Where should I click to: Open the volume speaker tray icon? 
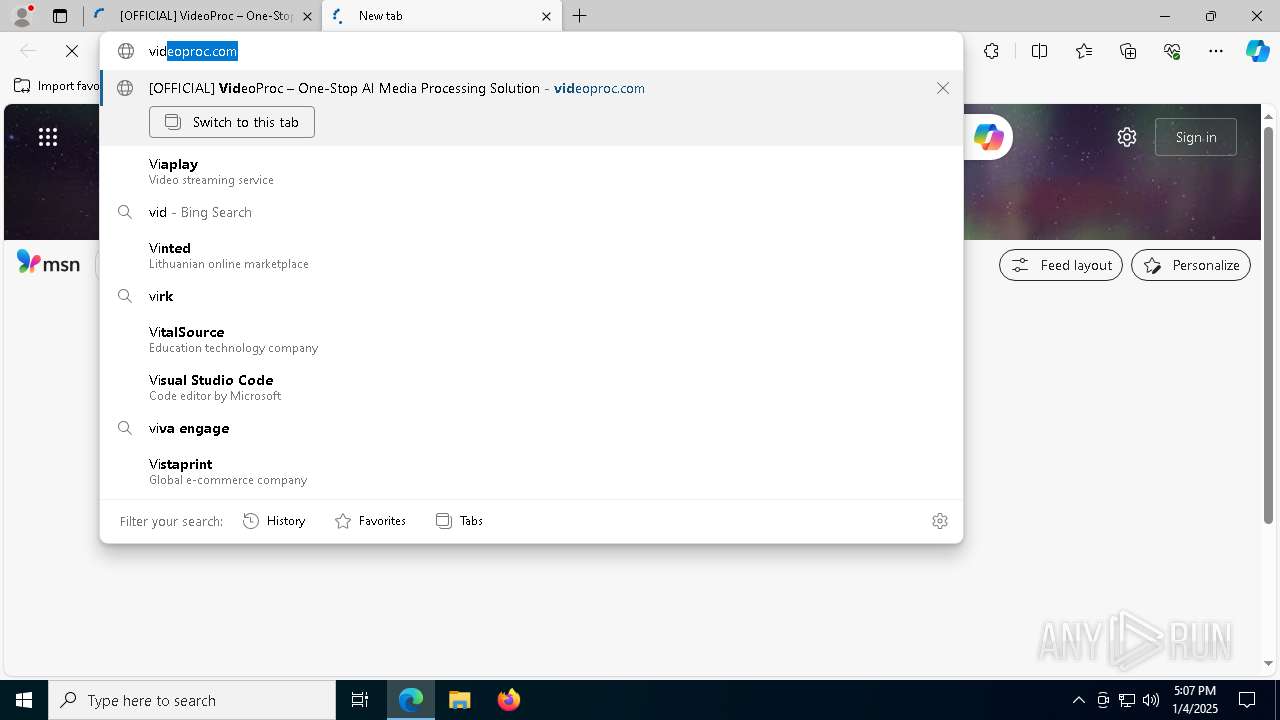pos(1151,700)
